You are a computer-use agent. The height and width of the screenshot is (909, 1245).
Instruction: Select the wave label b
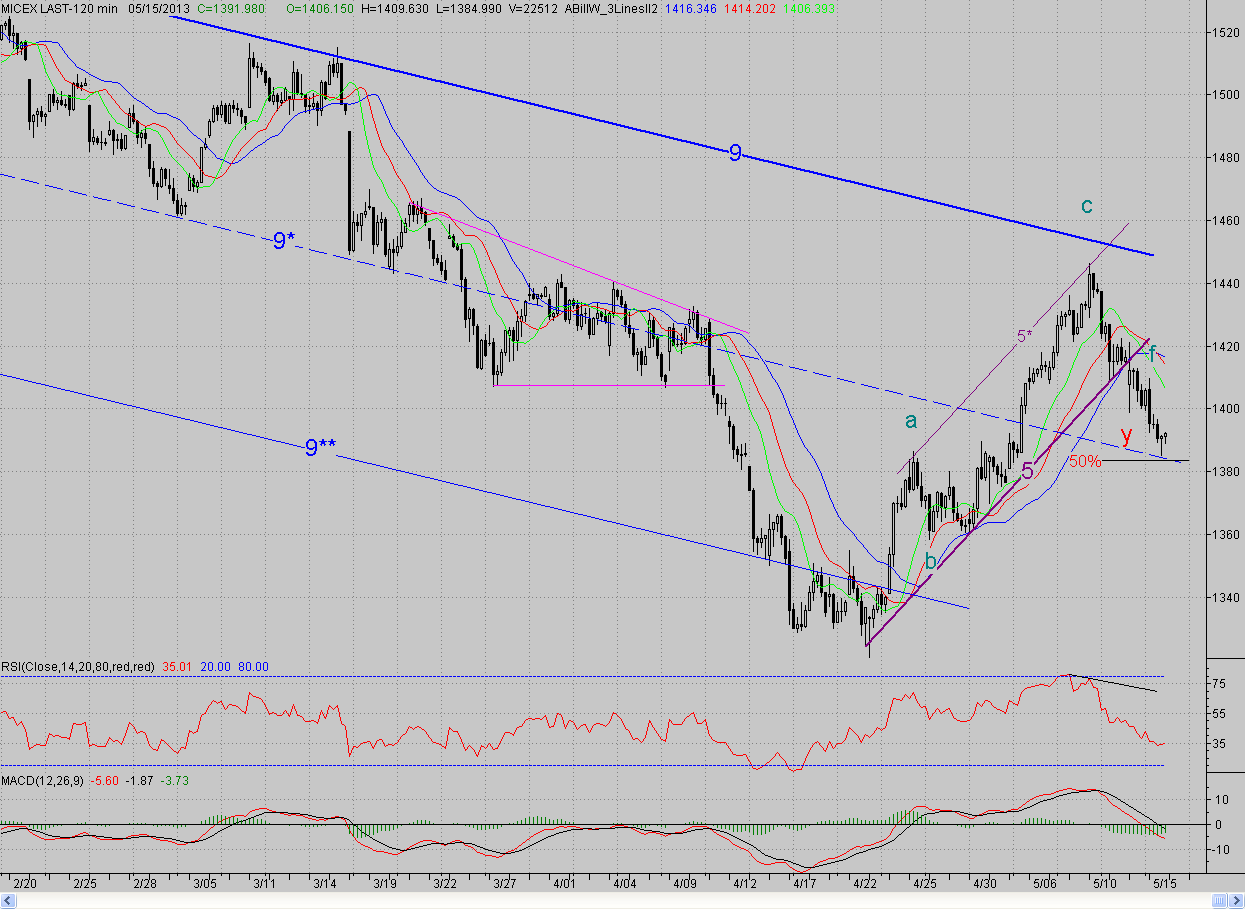[x=931, y=561]
